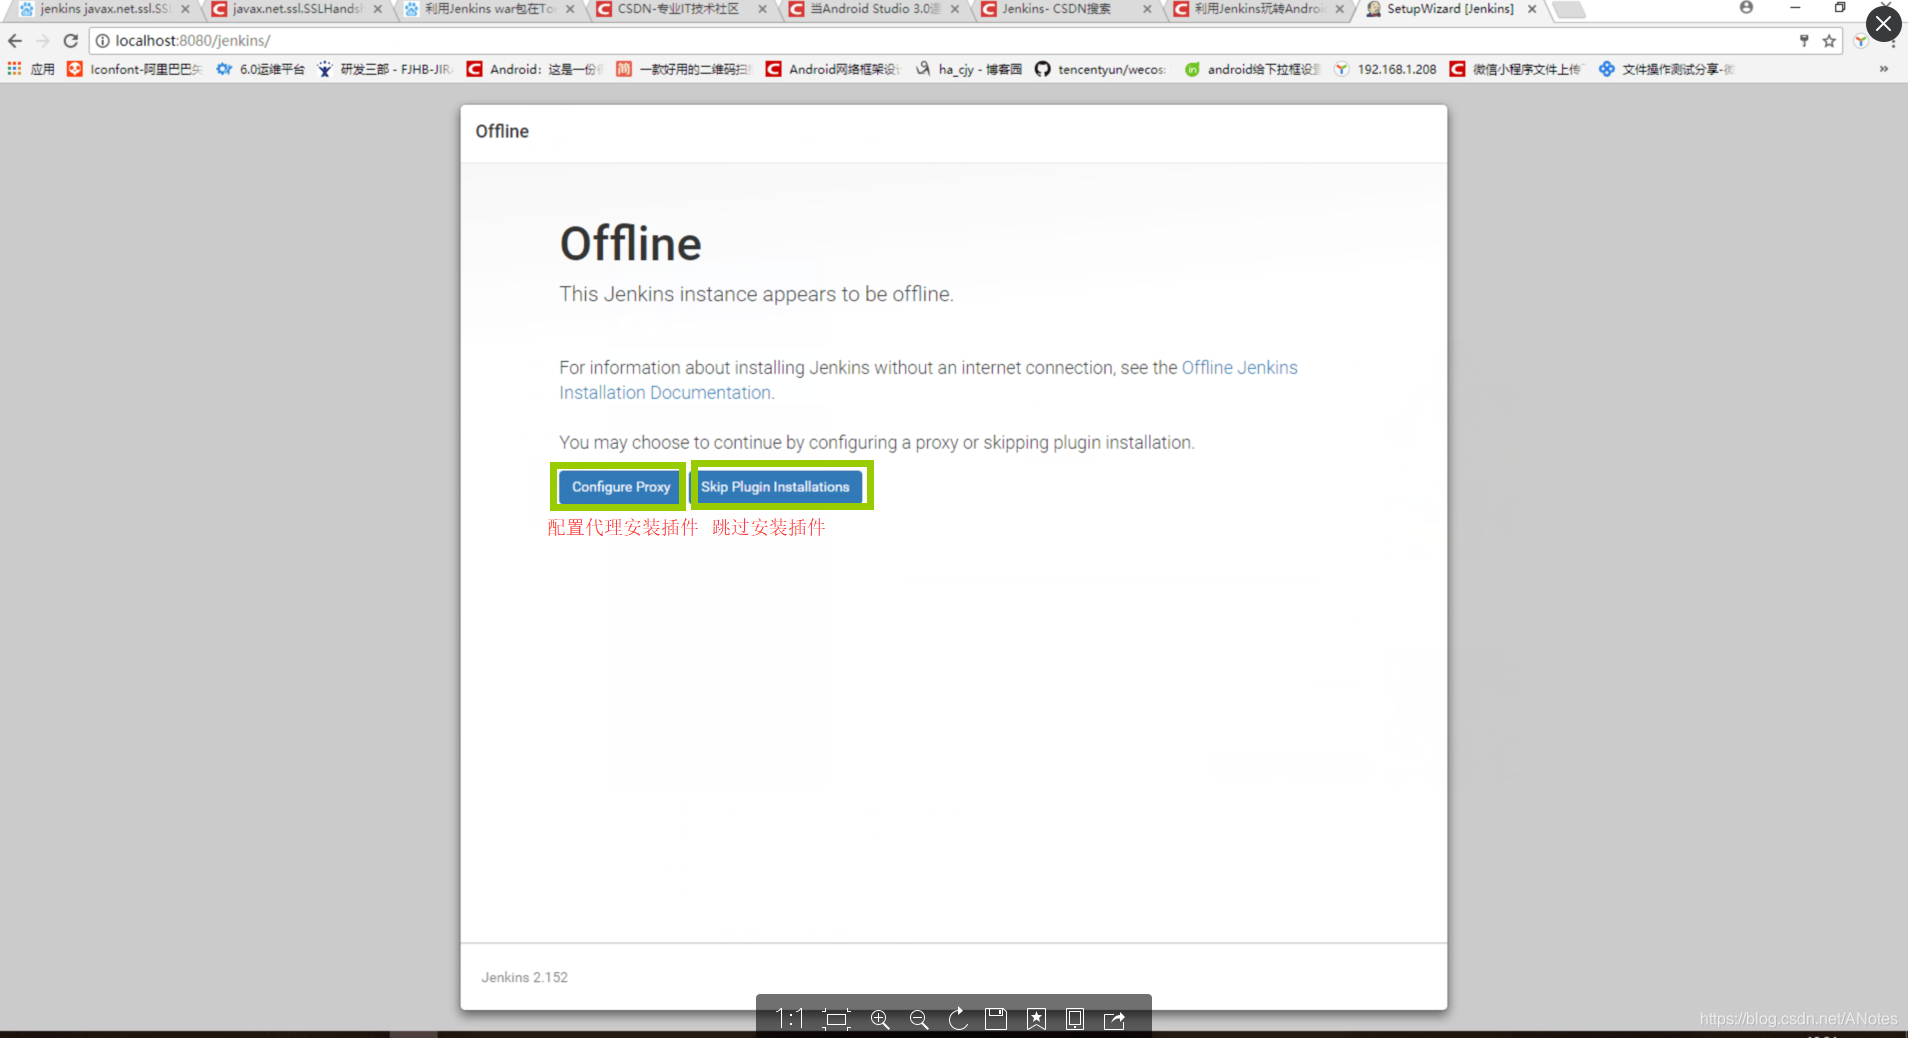Open the ha_cjy - 博客园 bookmark

[969, 69]
